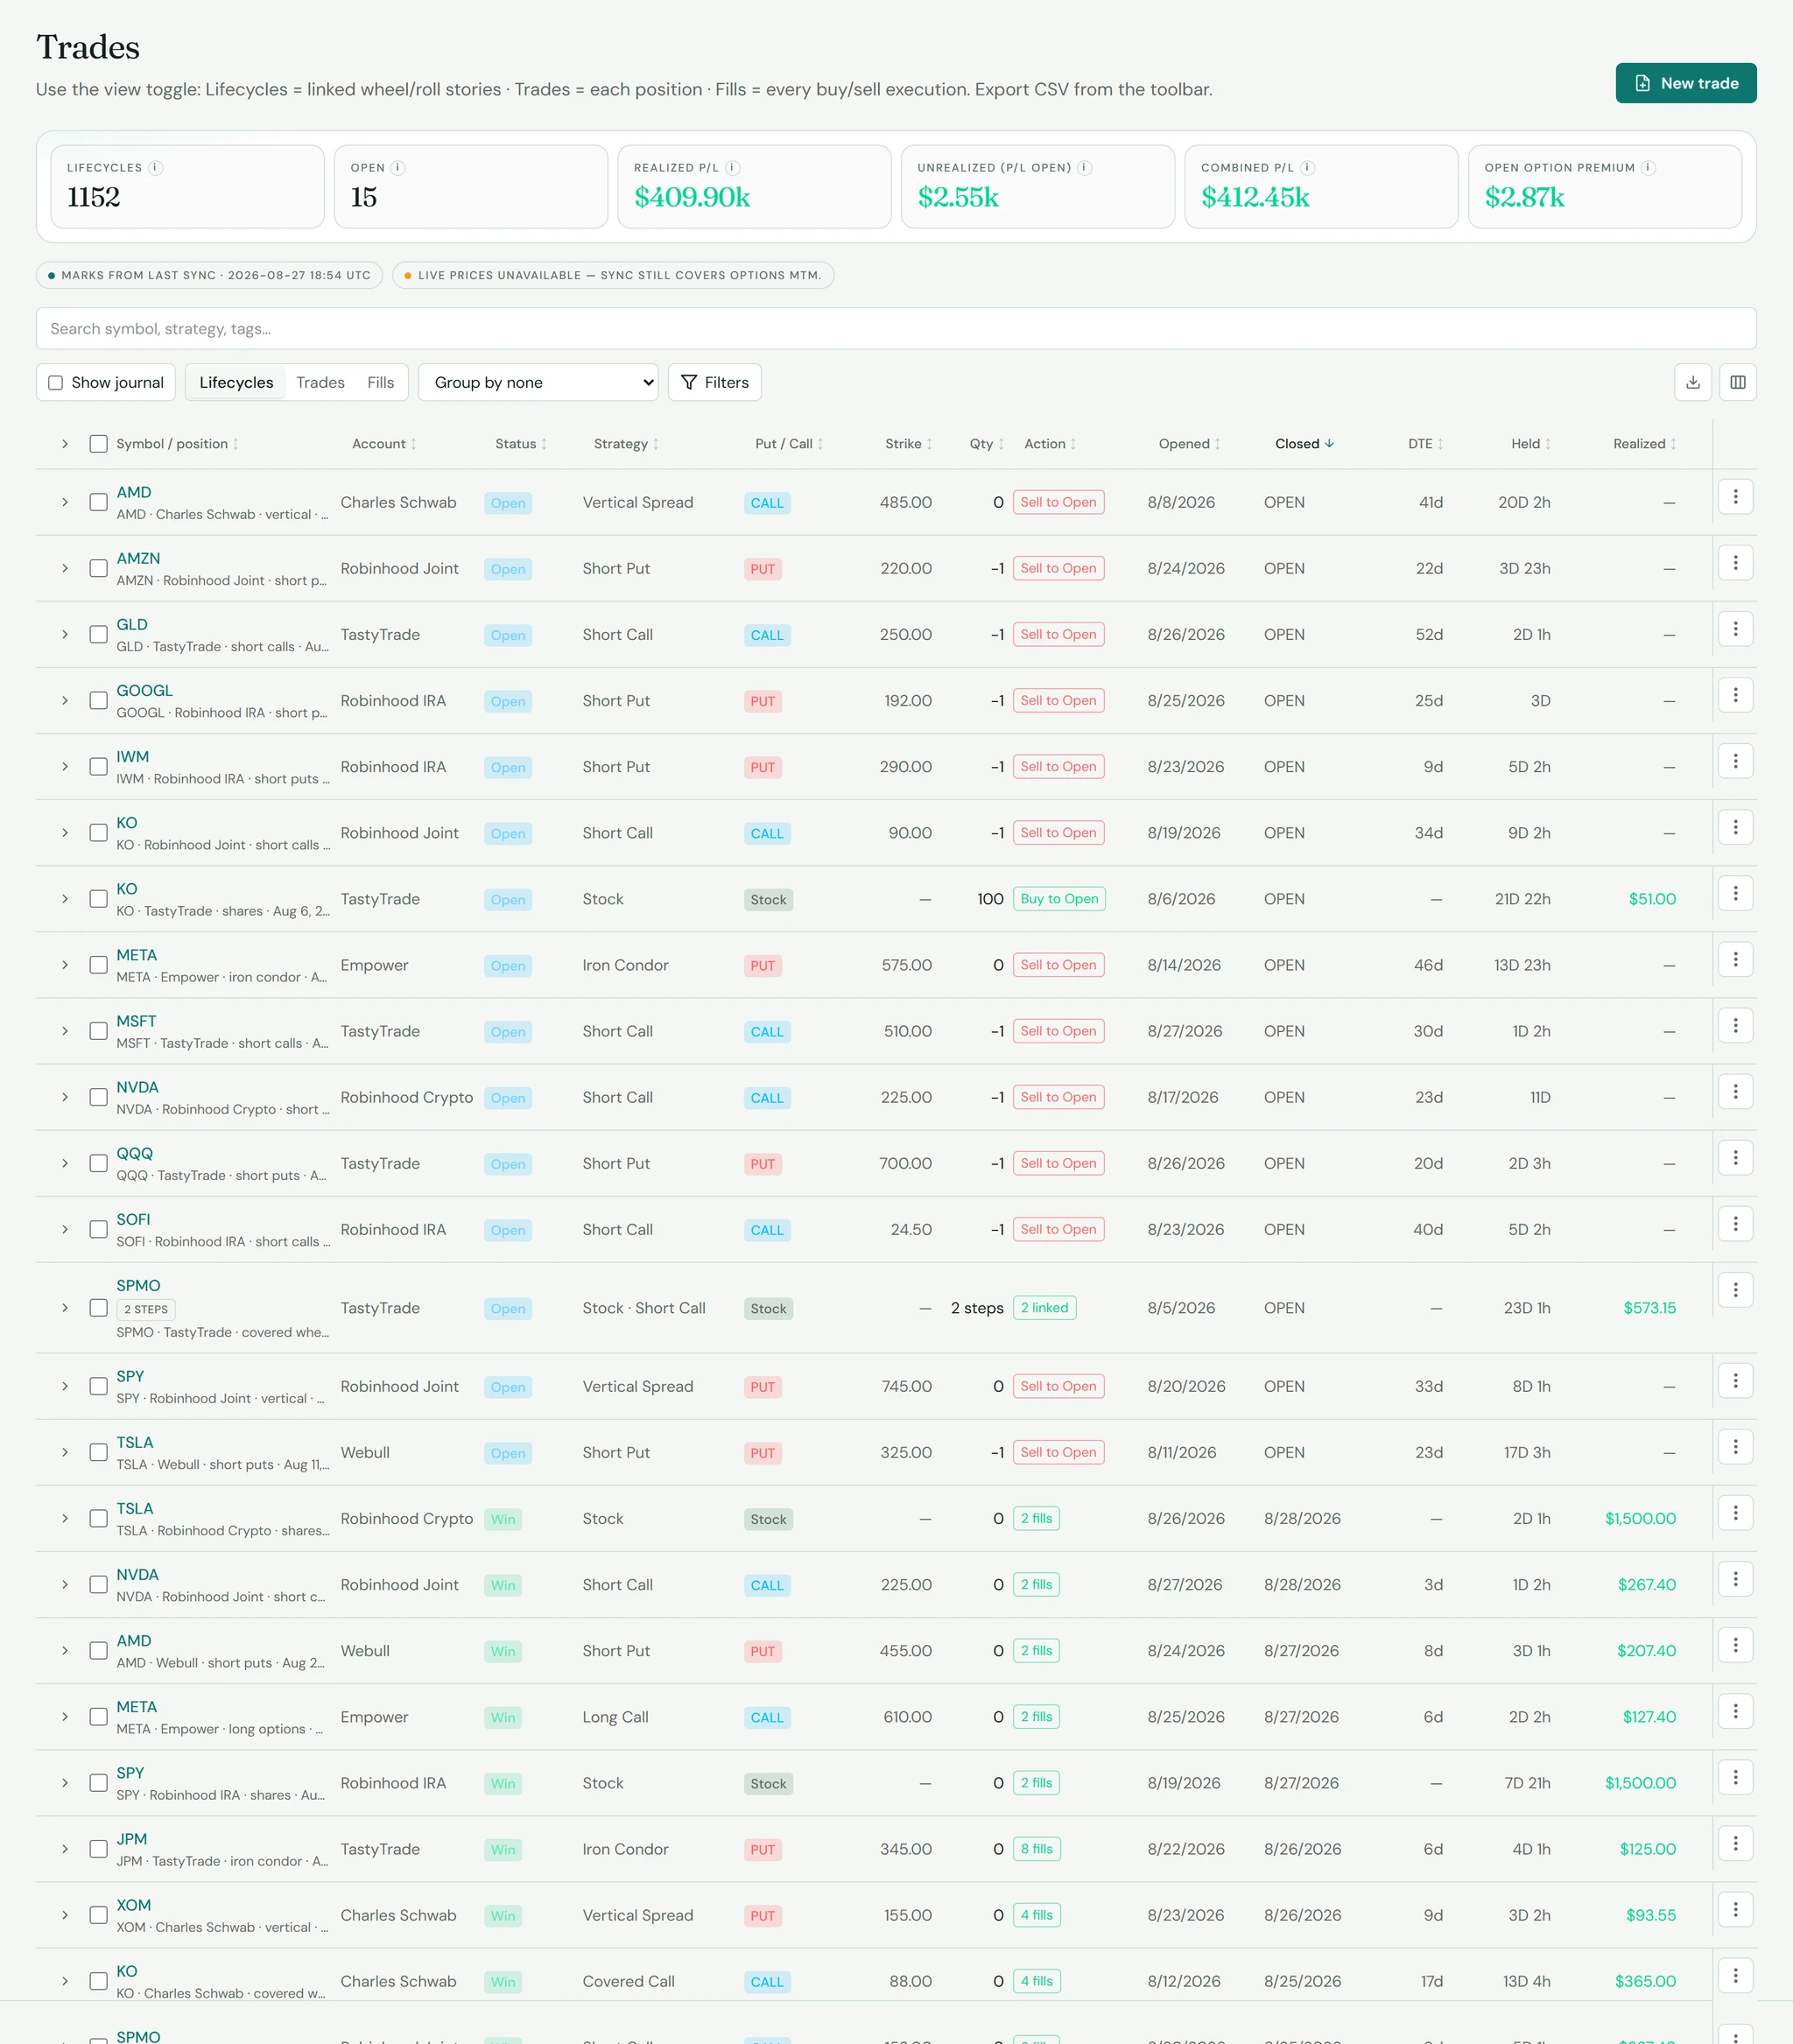
Task: Sort by DTE column header
Action: [x=1426, y=444]
